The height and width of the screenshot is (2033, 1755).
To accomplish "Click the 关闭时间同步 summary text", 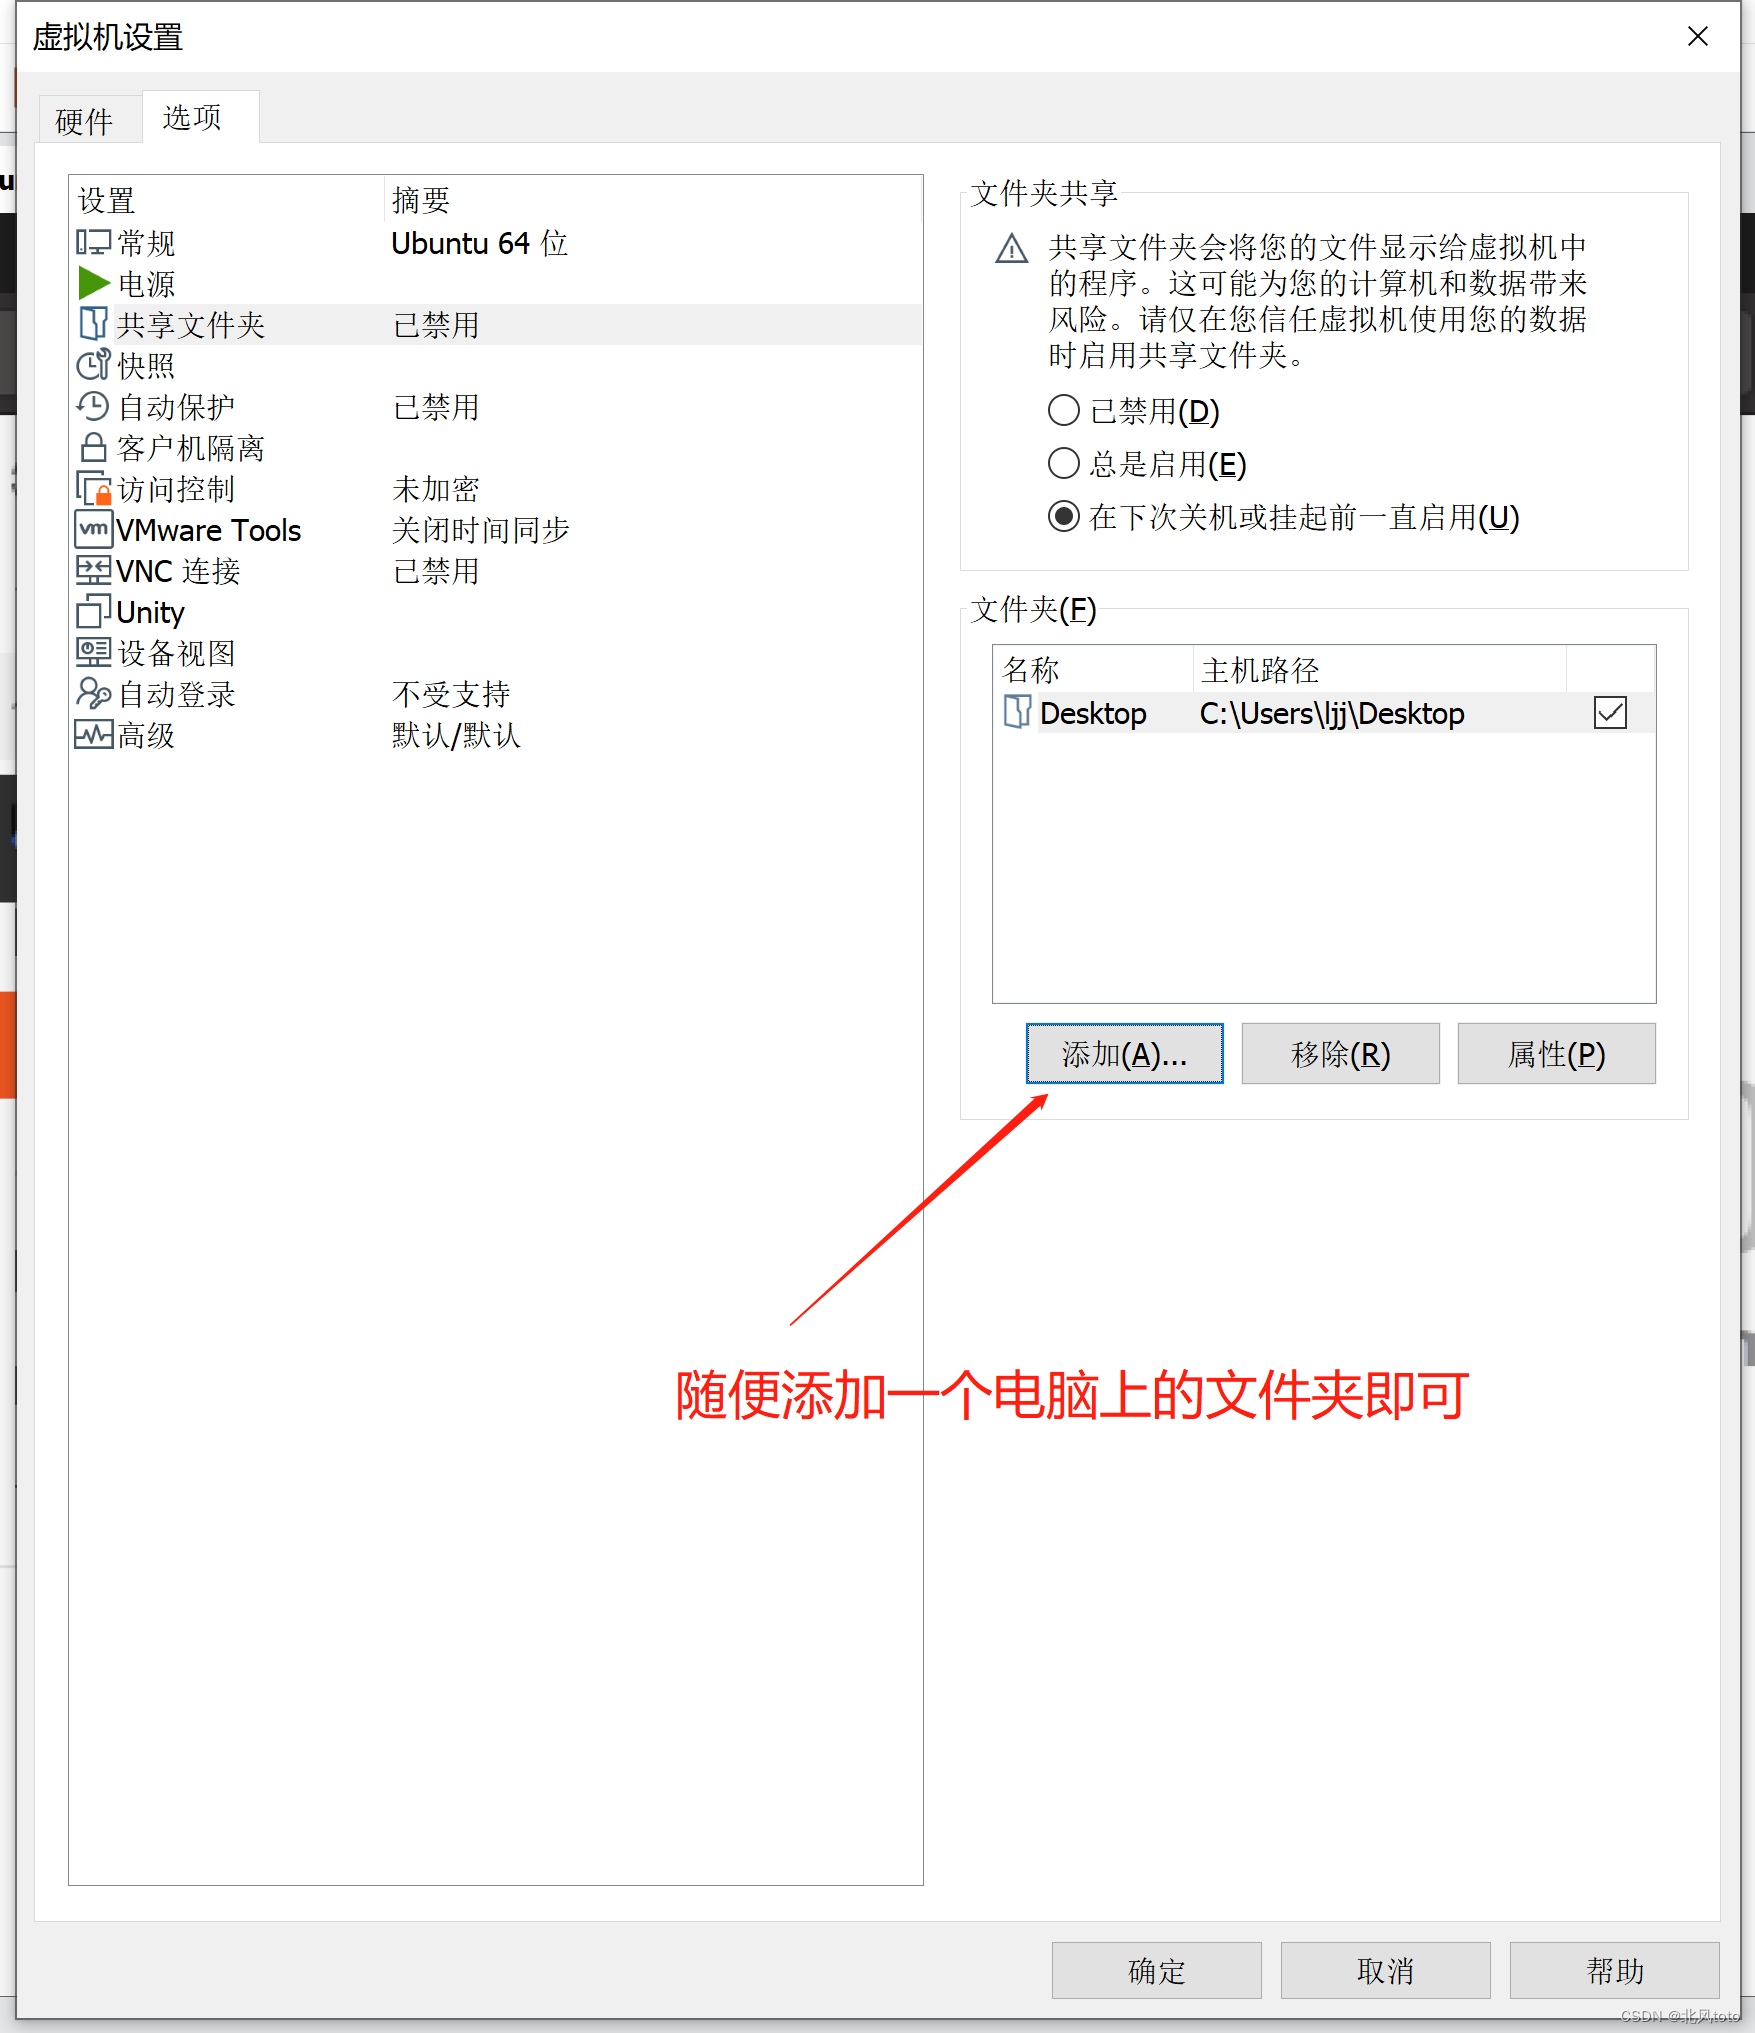I will pos(480,530).
